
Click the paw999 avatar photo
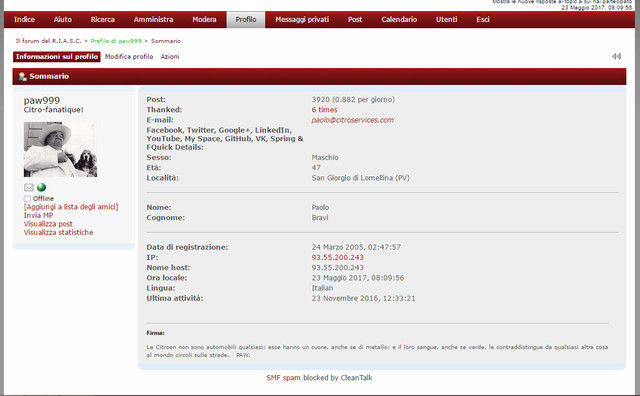coord(60,149)
